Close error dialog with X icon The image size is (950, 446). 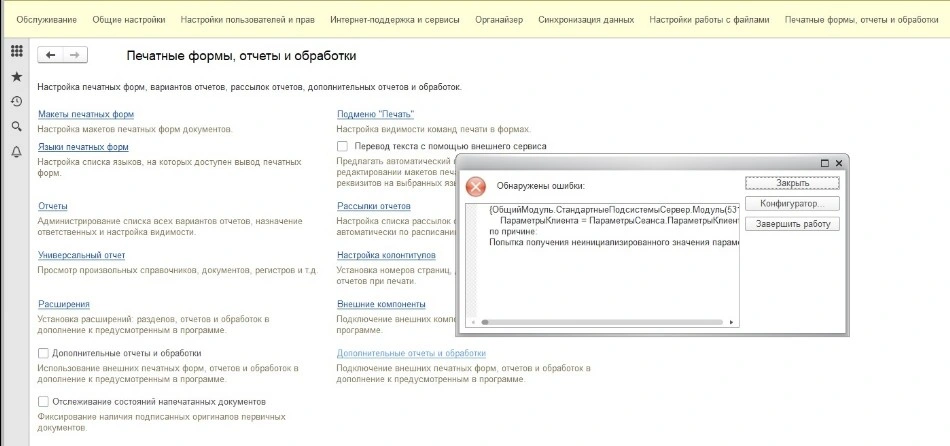point(839,163)
